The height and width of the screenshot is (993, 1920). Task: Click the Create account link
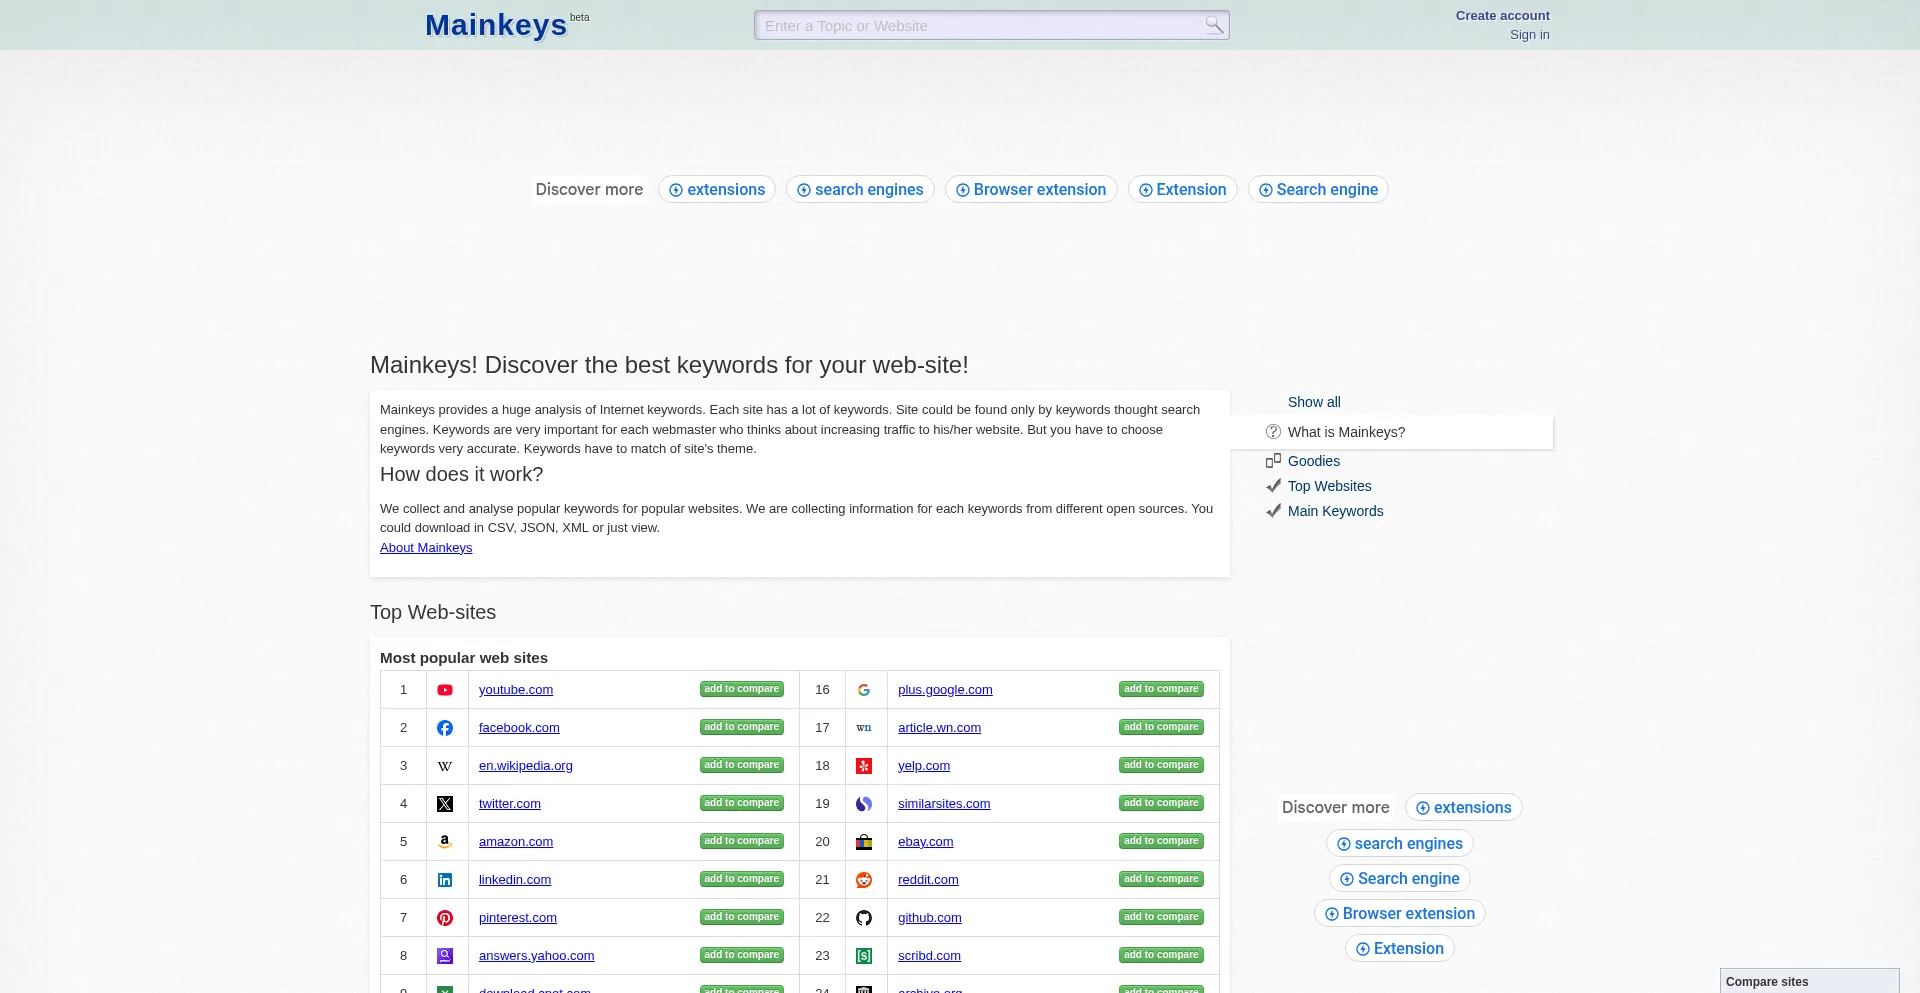coord(1502,15)
